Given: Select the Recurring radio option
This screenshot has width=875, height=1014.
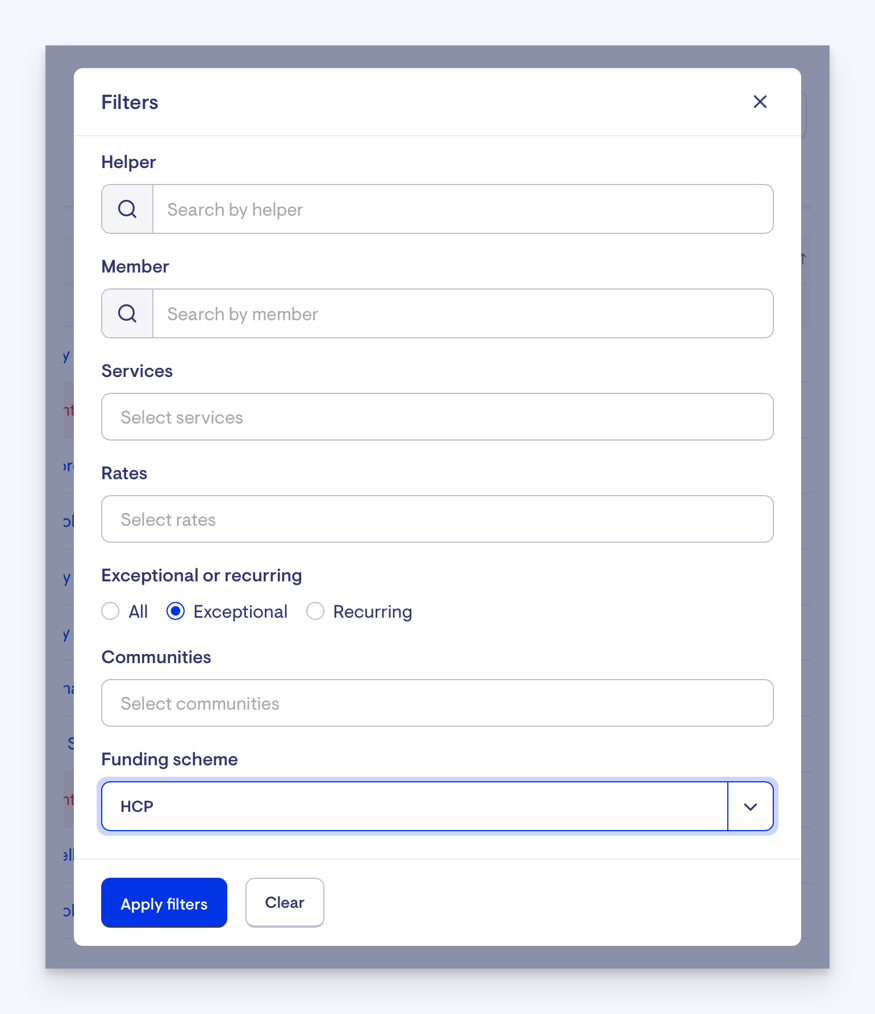Looking at the screenshot, I should 316,611.
